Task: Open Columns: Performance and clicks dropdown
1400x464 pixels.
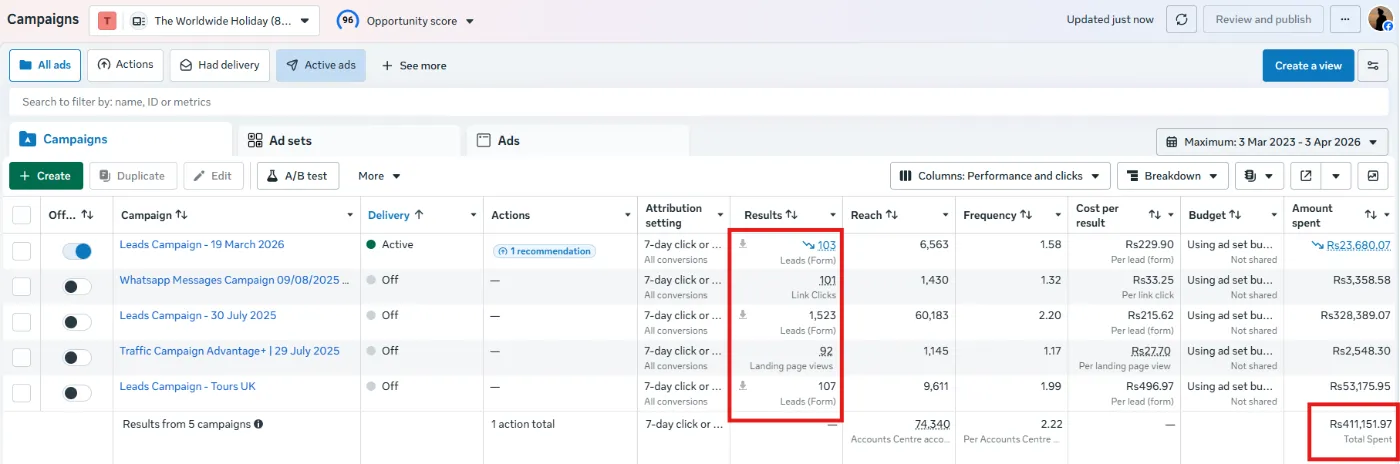Action: point(1000,175)
